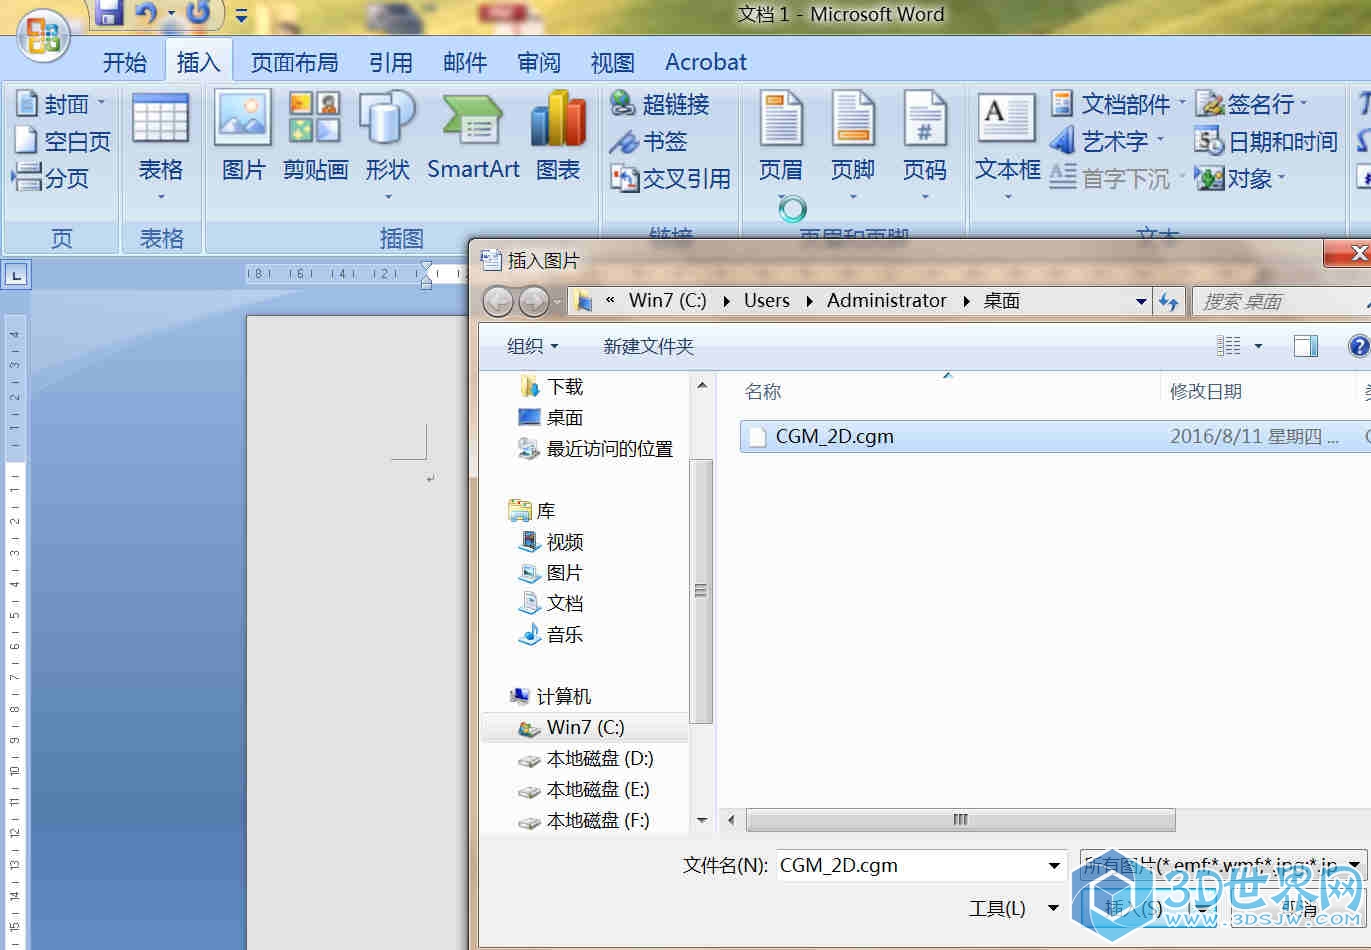This screenshot has height=950, width=1371.
Task: Insert a page break (分页)
Action: [51, 178]
